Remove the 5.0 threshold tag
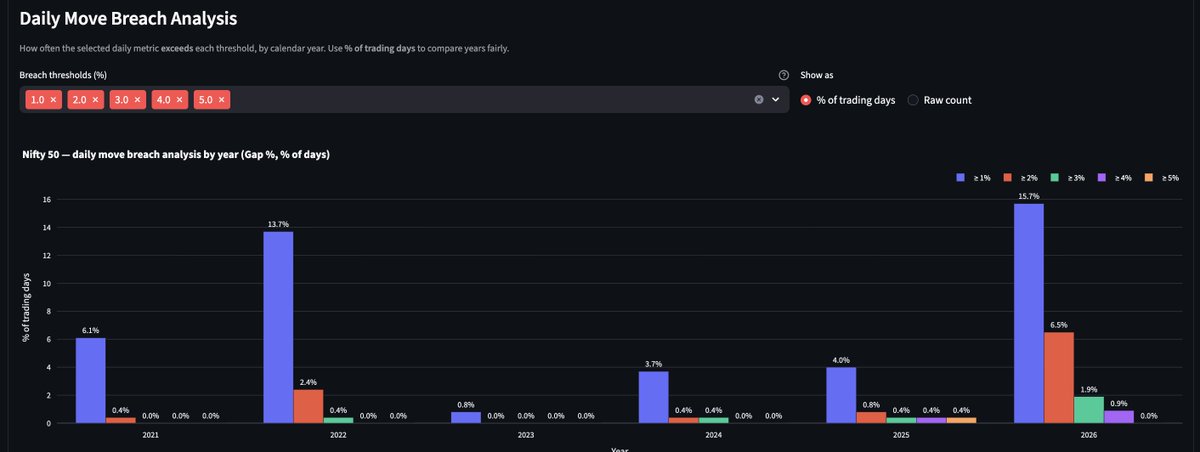This screenshot has height=452, width=1200. (x=222, y=100)
